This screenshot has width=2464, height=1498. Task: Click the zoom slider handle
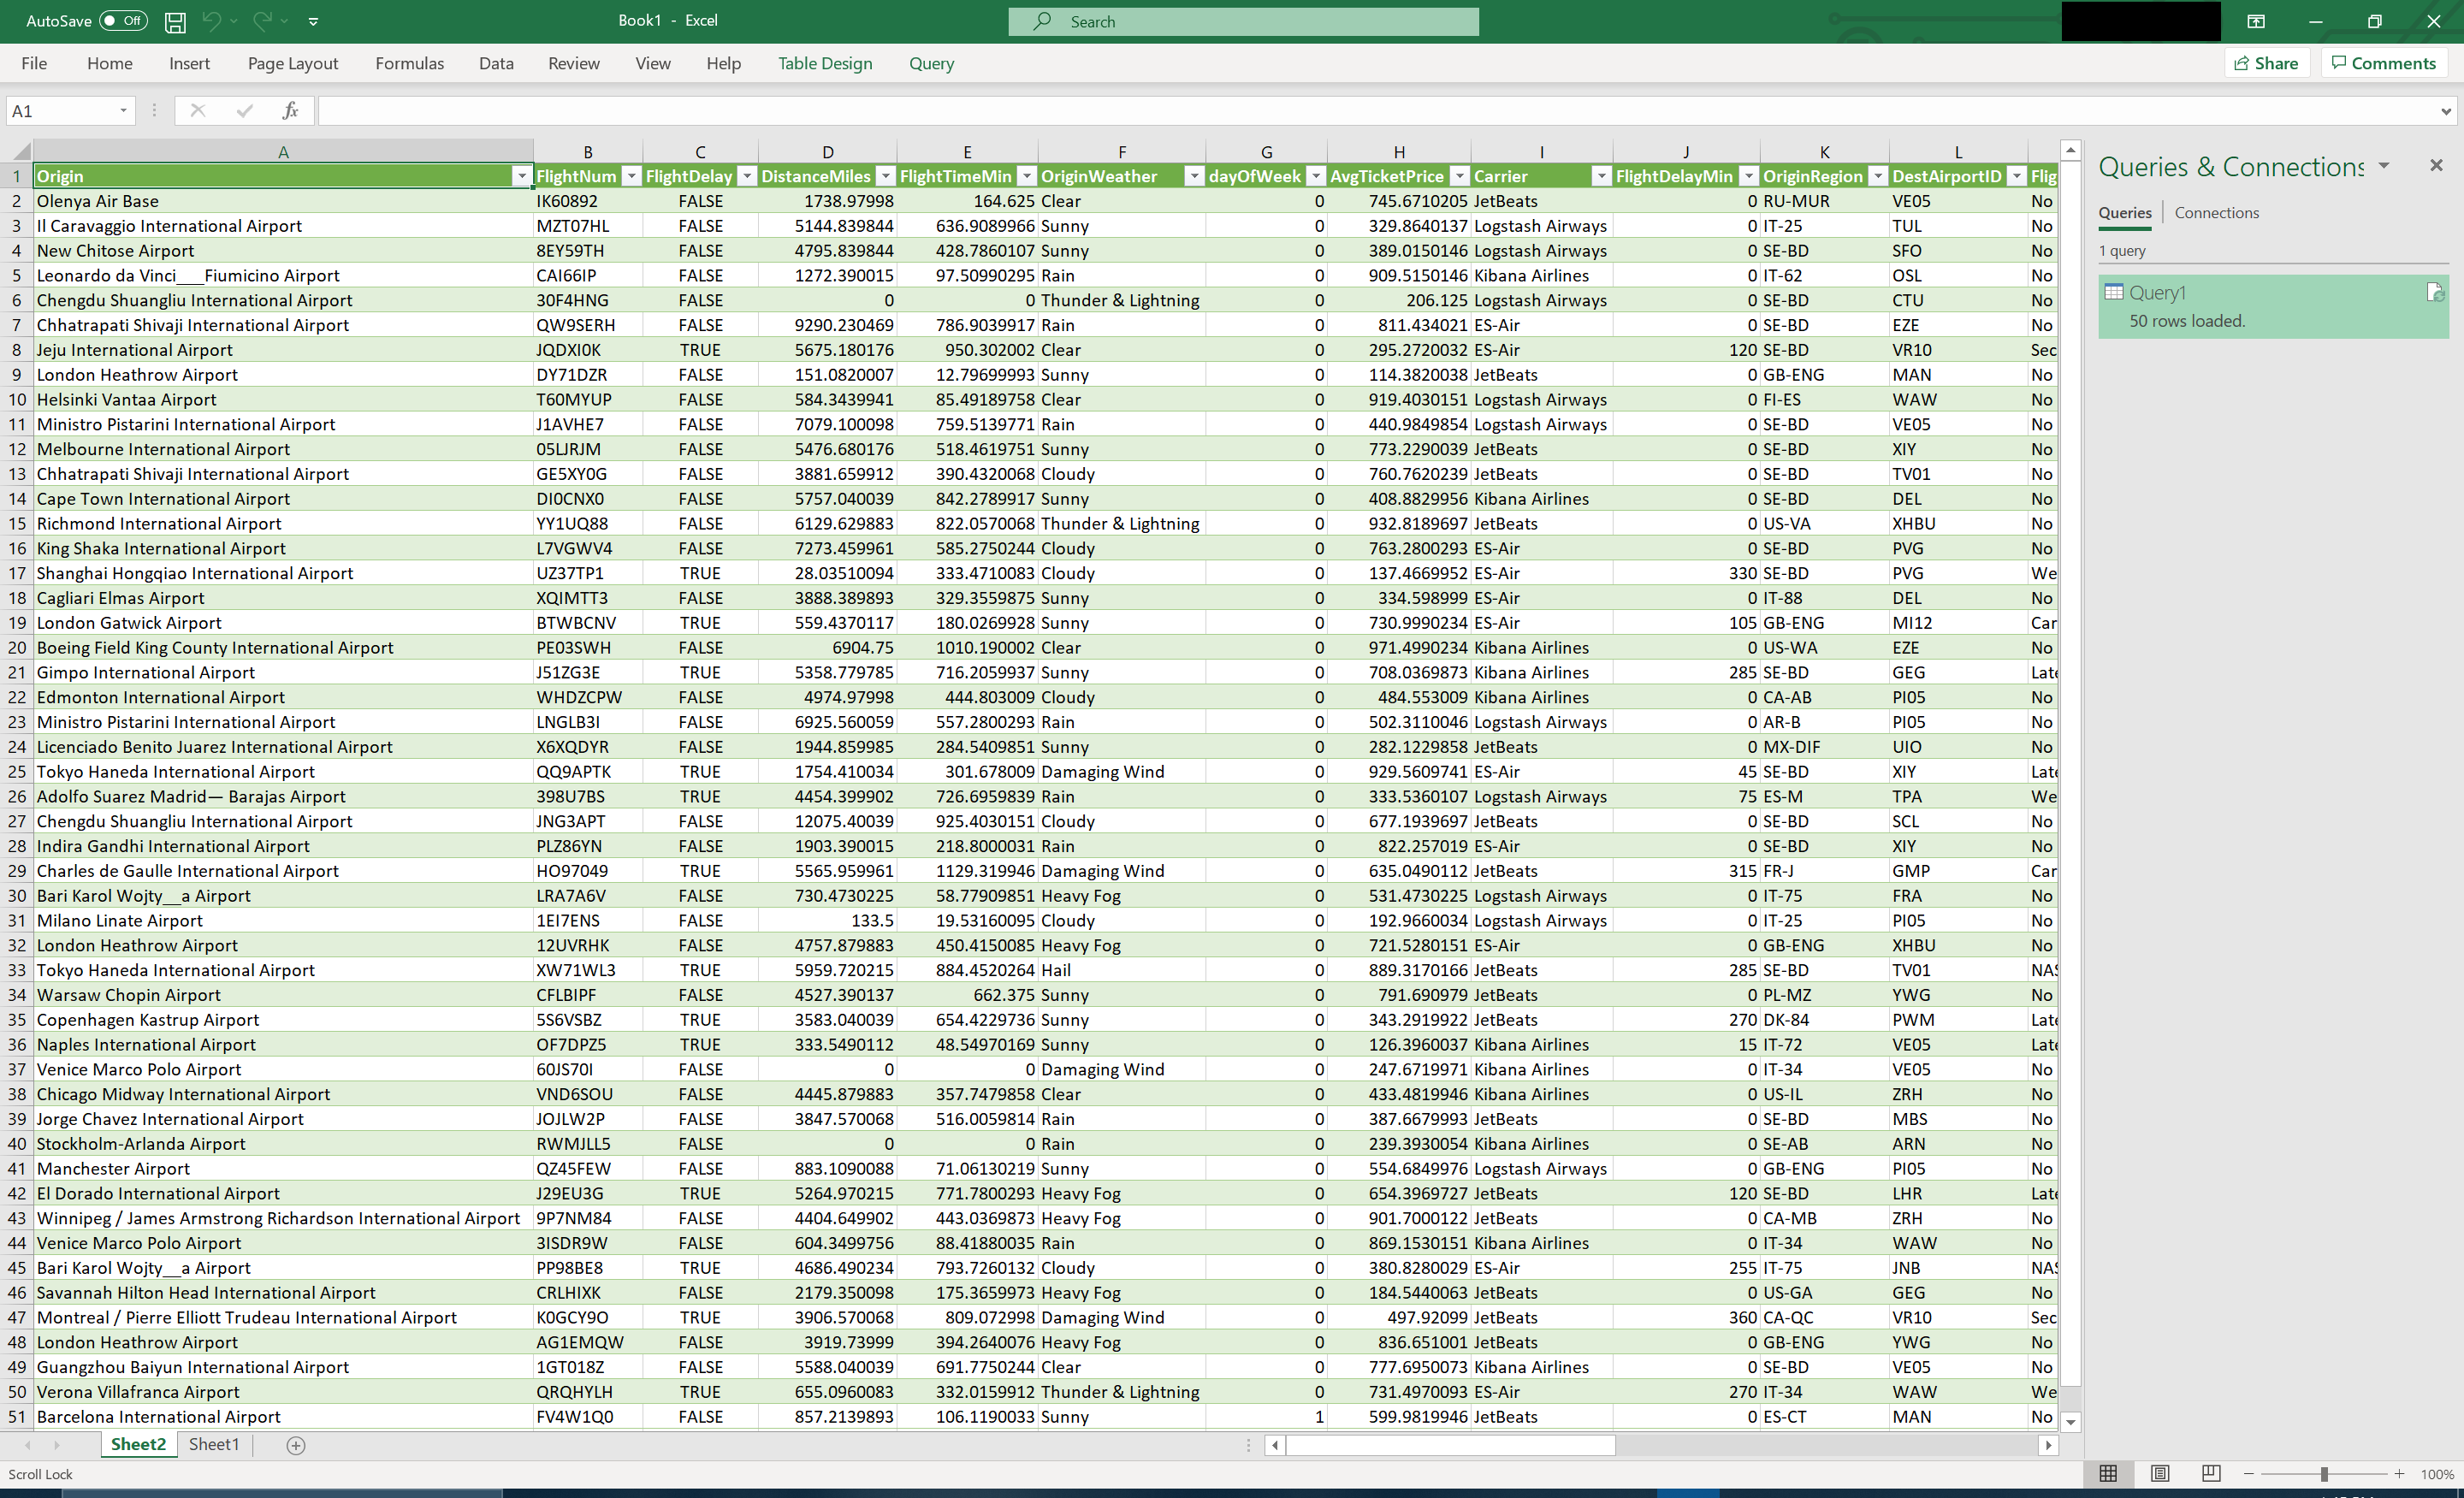point(2324,1474)
